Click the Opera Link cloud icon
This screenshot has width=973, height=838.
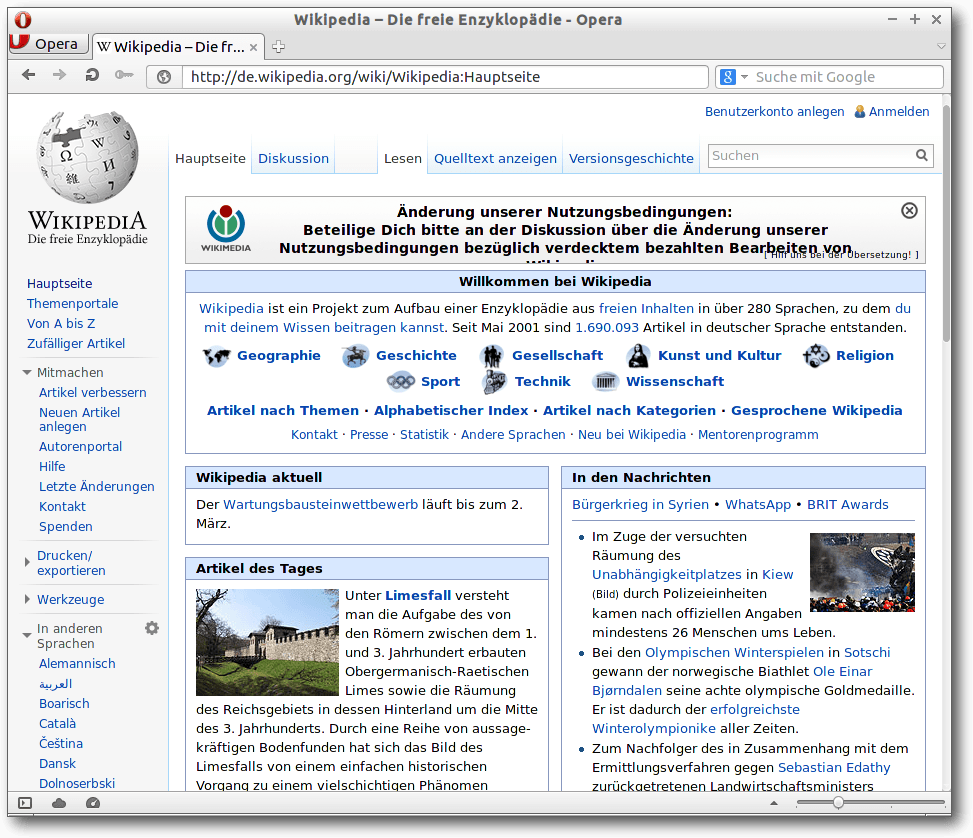[59, 803]
